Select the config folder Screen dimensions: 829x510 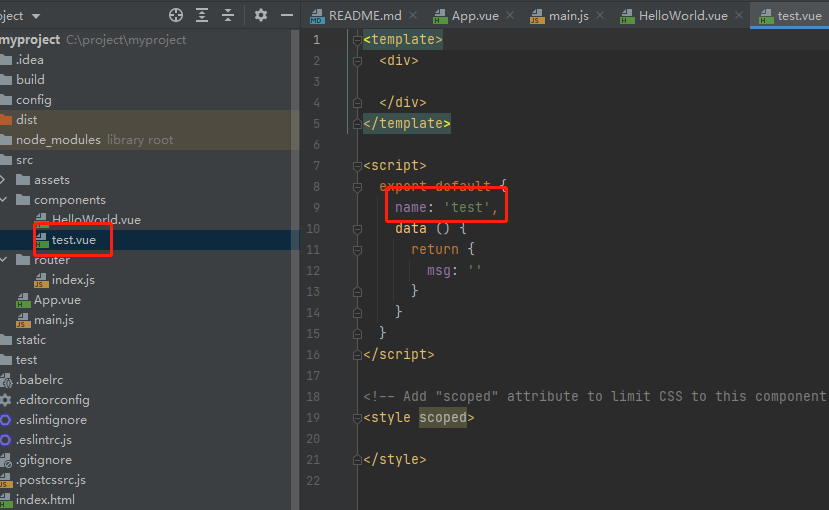34,100
